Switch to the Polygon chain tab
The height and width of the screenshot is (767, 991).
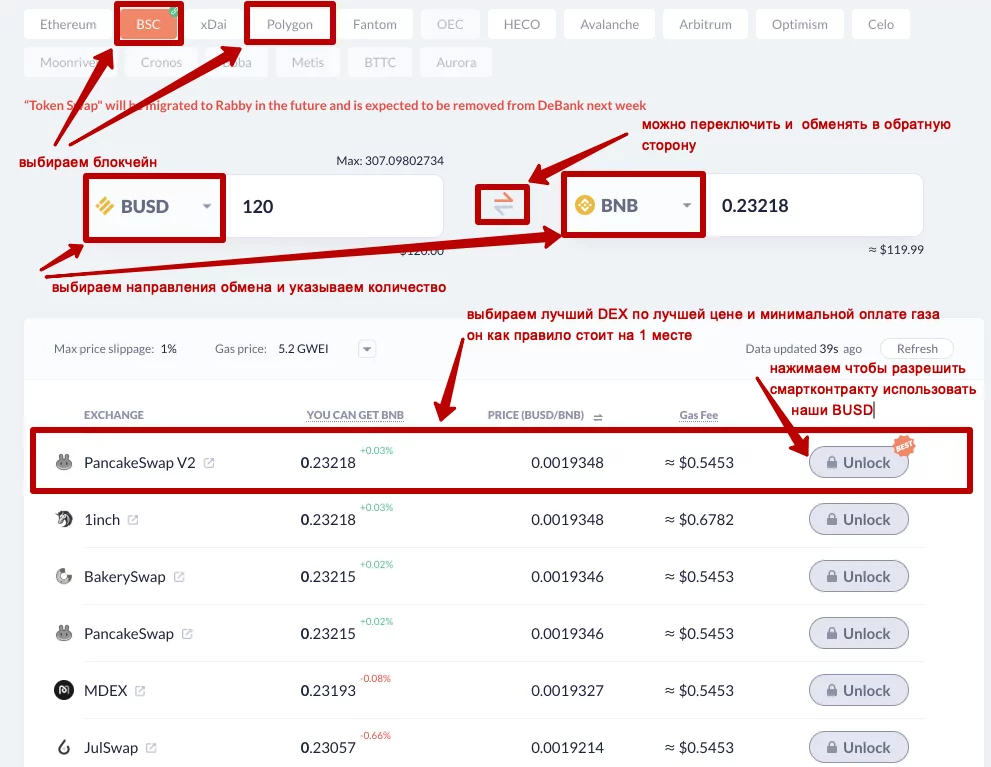click(x=289, y=25)
